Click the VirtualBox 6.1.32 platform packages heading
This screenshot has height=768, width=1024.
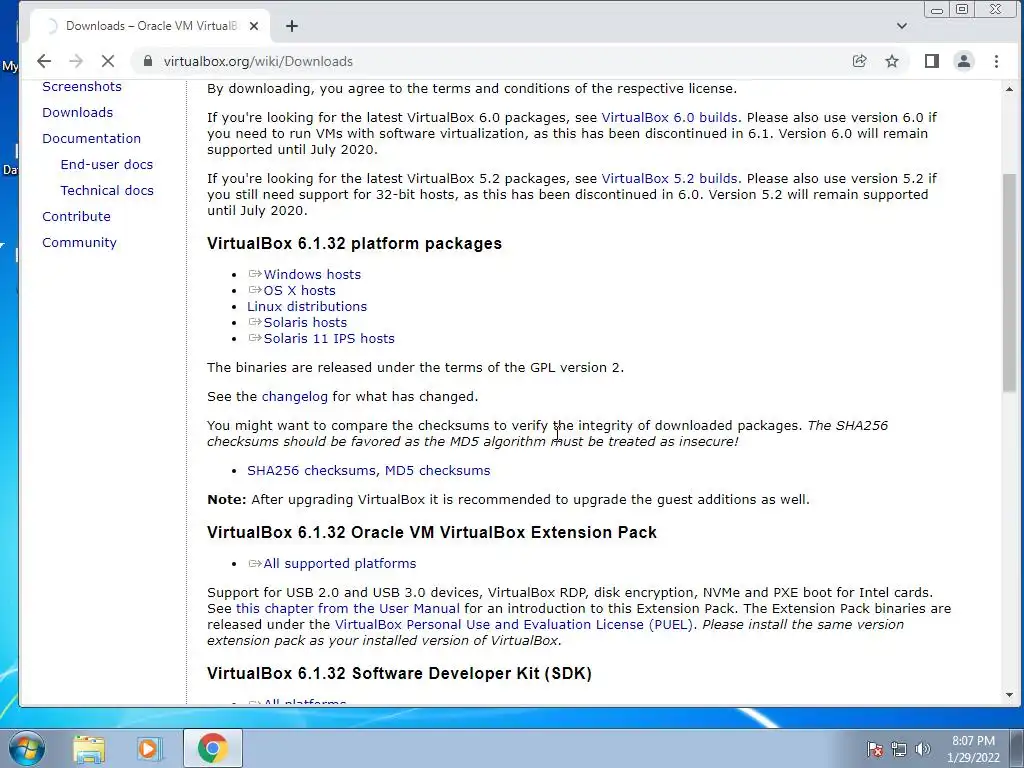pos(355,244)
